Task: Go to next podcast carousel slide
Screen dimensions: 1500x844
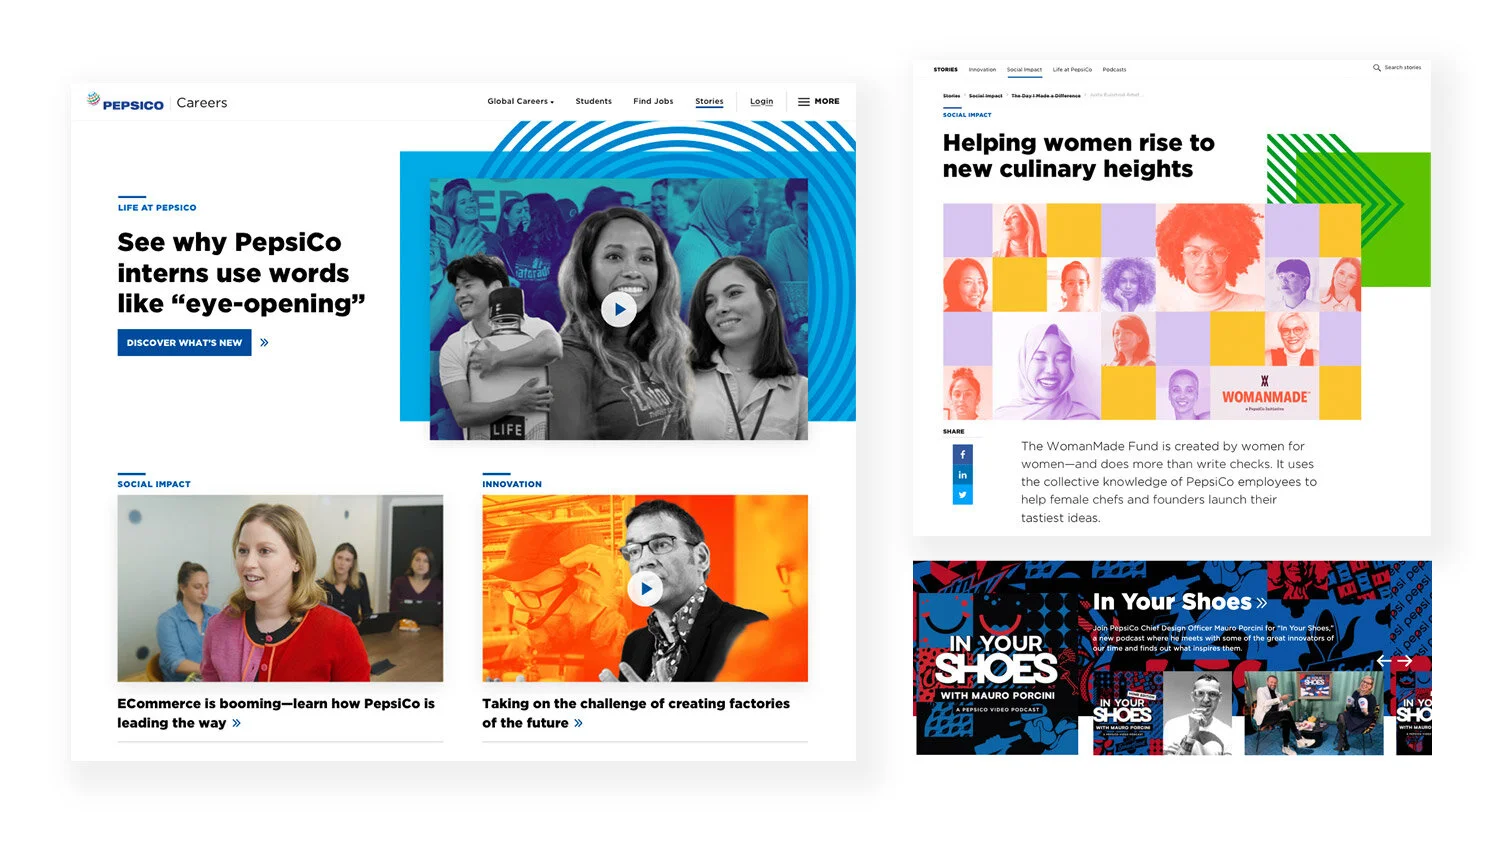Action: [x=1405, y=660]
